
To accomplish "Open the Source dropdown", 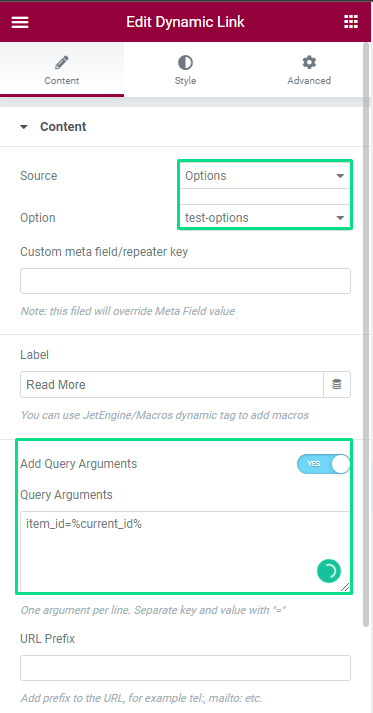I will coord(265,176).
